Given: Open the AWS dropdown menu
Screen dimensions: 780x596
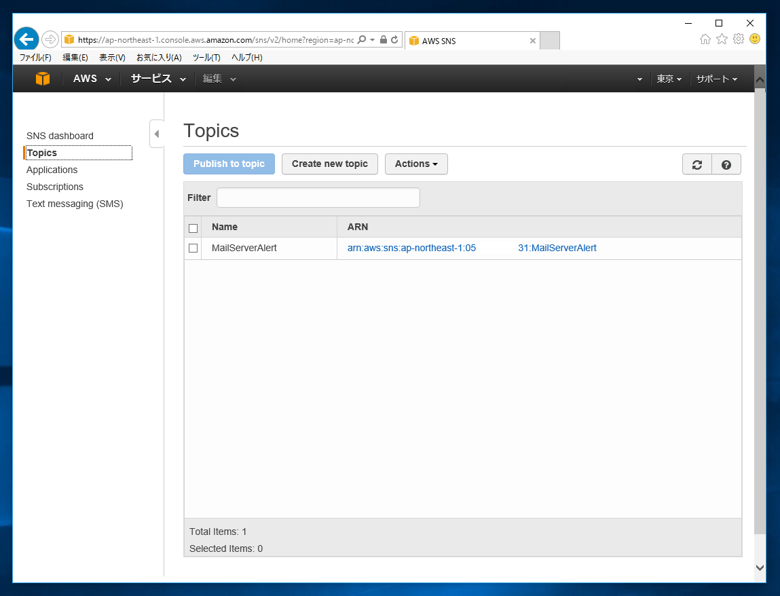Looking at the screenshot, I should 92,79.
